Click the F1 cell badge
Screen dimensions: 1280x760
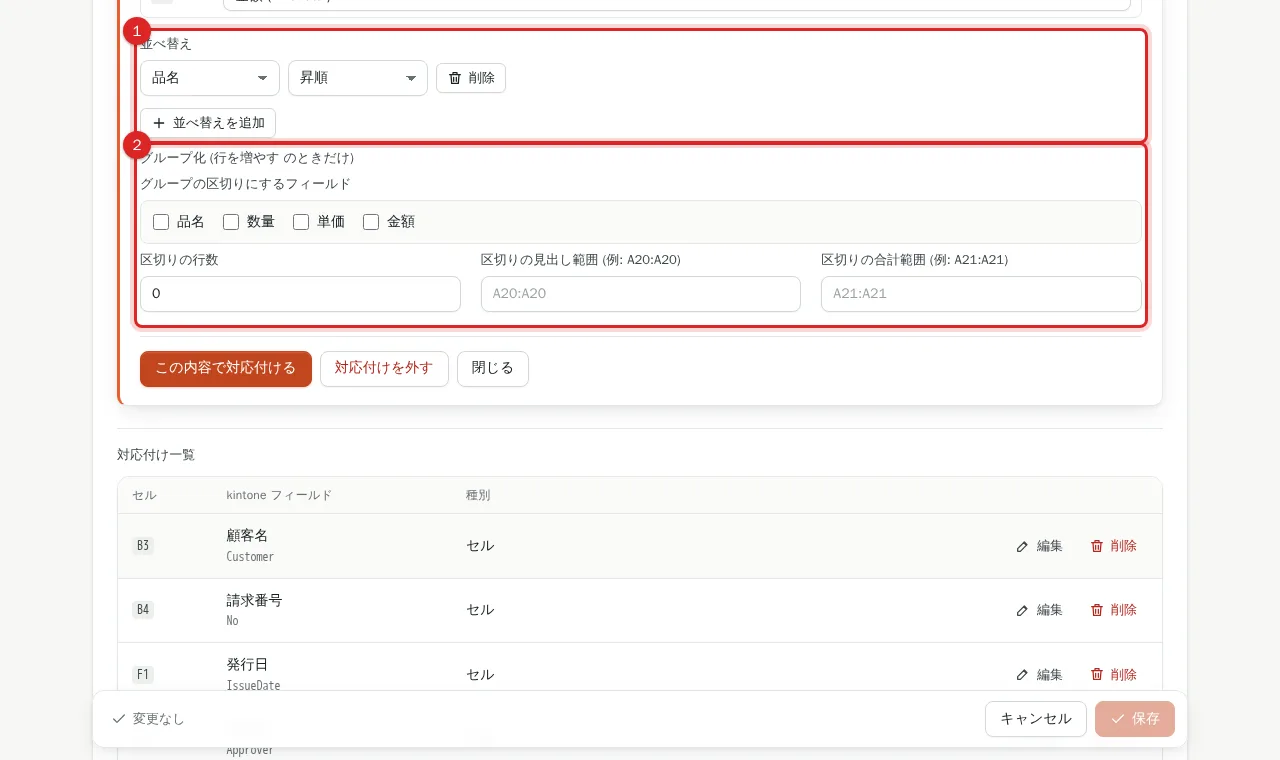pos(143,675)
